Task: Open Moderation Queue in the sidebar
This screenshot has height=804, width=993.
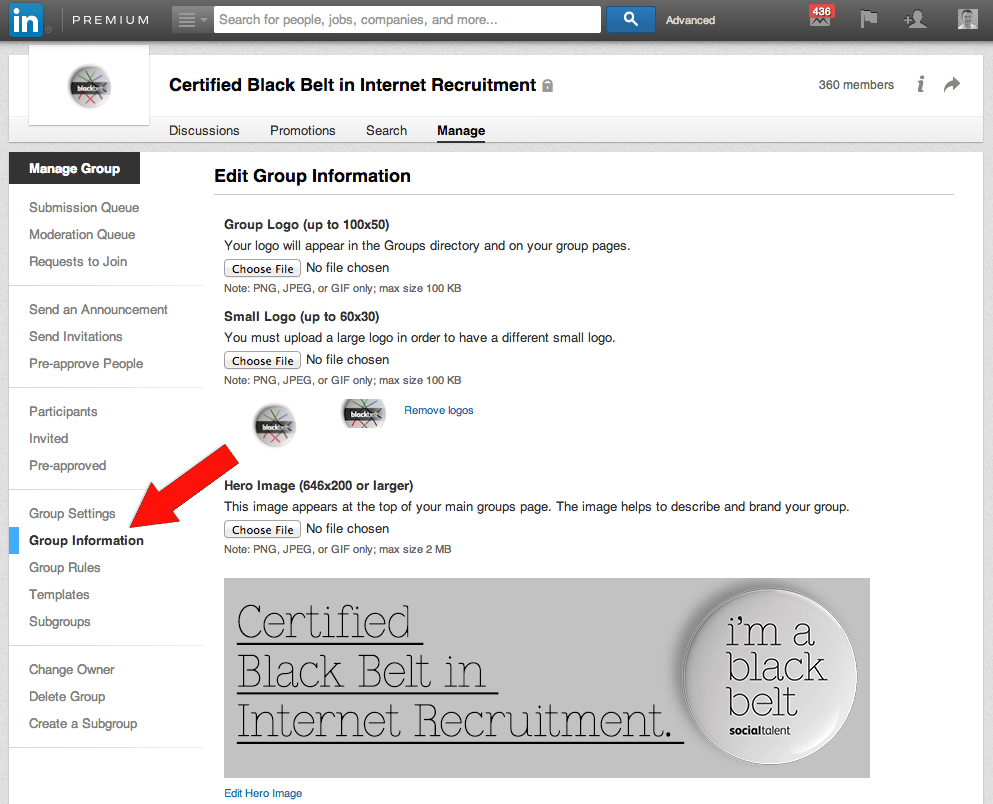Action: pyautogui.click(x=82, y=235)
